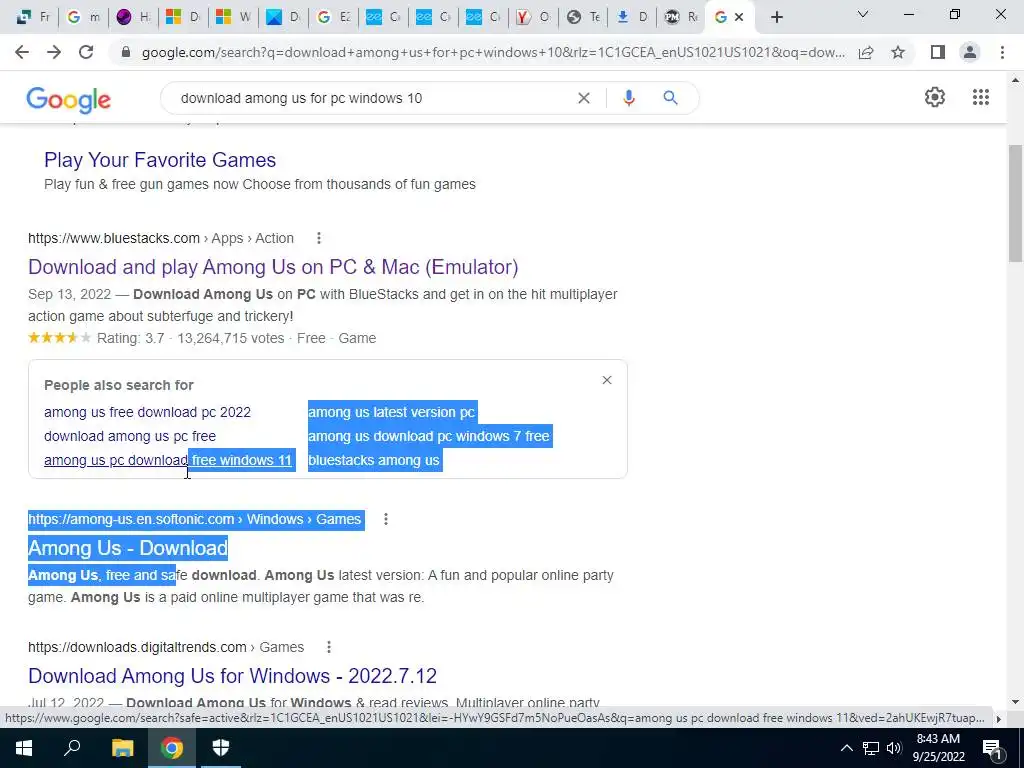Open File Explorer from the taskbar
Image resolution: width=1024 pixels, height=768 pixels.
(122, 748)
